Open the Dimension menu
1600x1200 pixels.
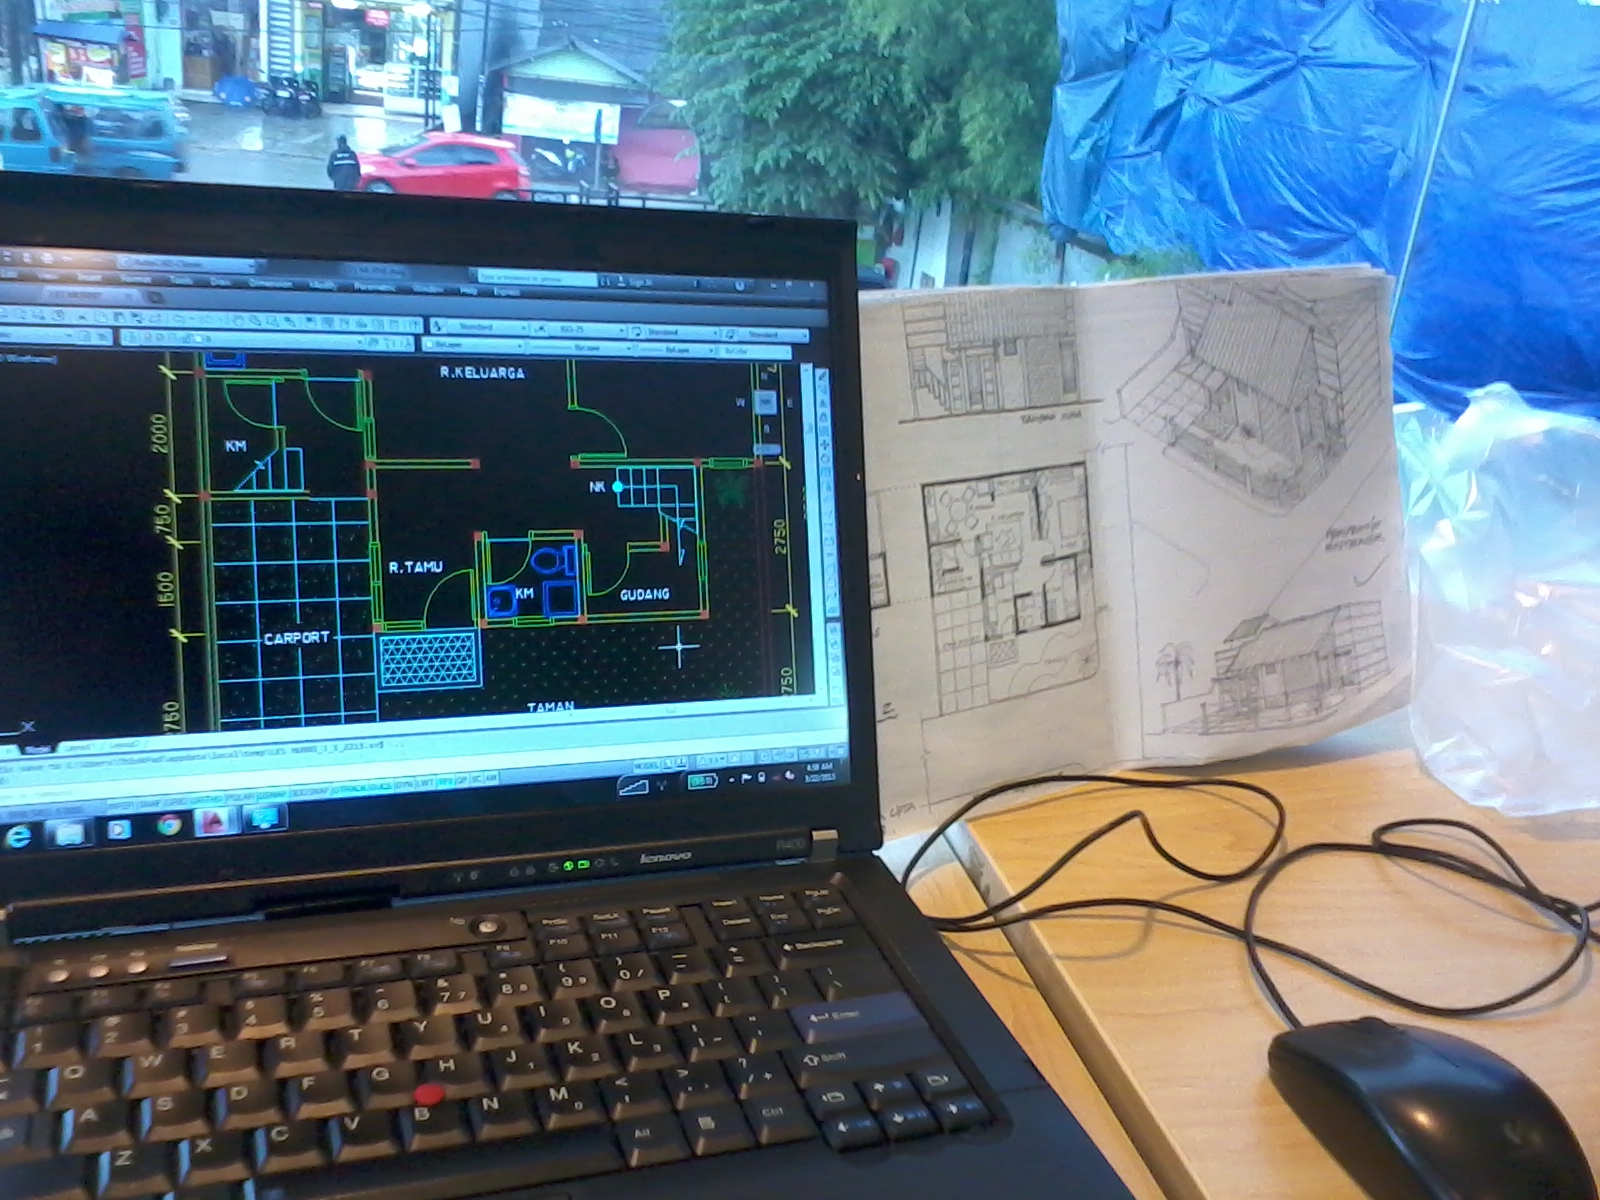pos(269,283)
